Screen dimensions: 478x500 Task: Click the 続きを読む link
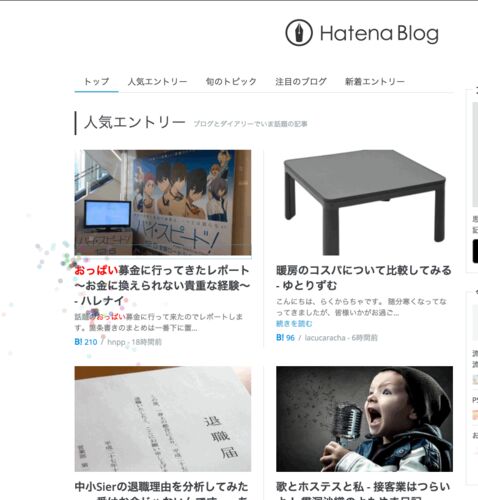294,324
